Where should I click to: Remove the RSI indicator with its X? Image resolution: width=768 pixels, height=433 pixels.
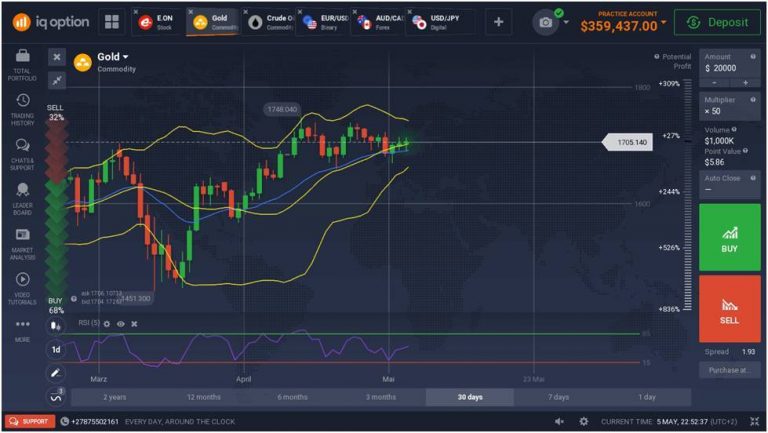134,324
